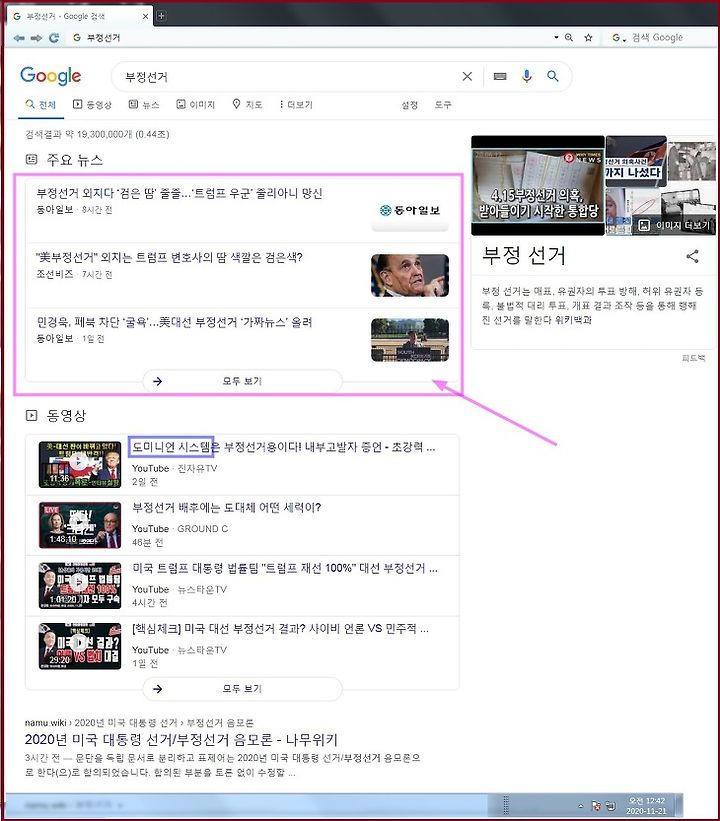720x821 pixels.
Task: Click the namu.wiki breadcrumb URL
Action: [x=139, y=723]
